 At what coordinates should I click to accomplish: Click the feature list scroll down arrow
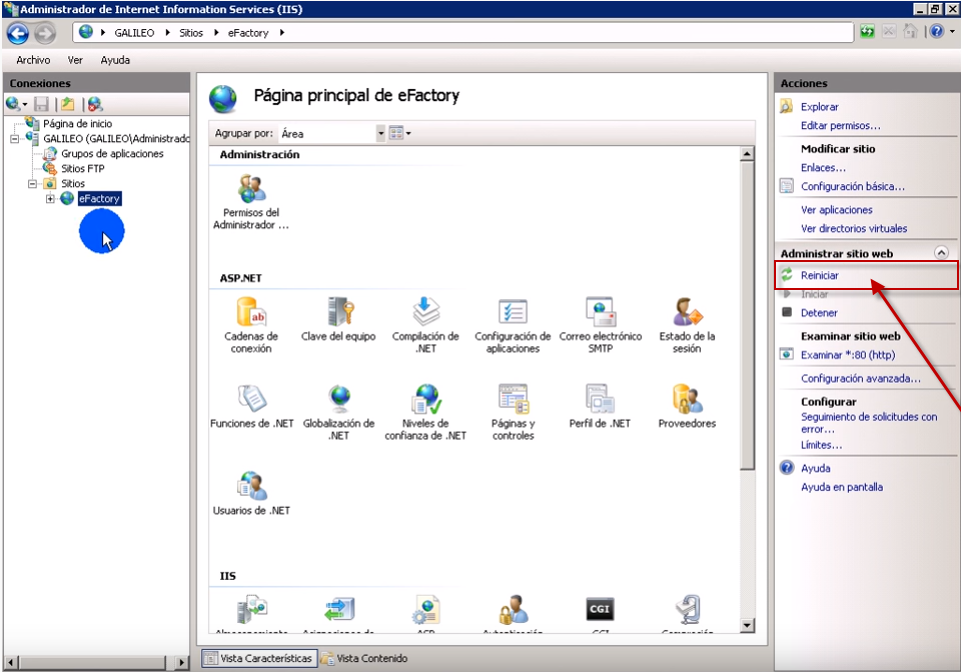click(x=746, y=625)
